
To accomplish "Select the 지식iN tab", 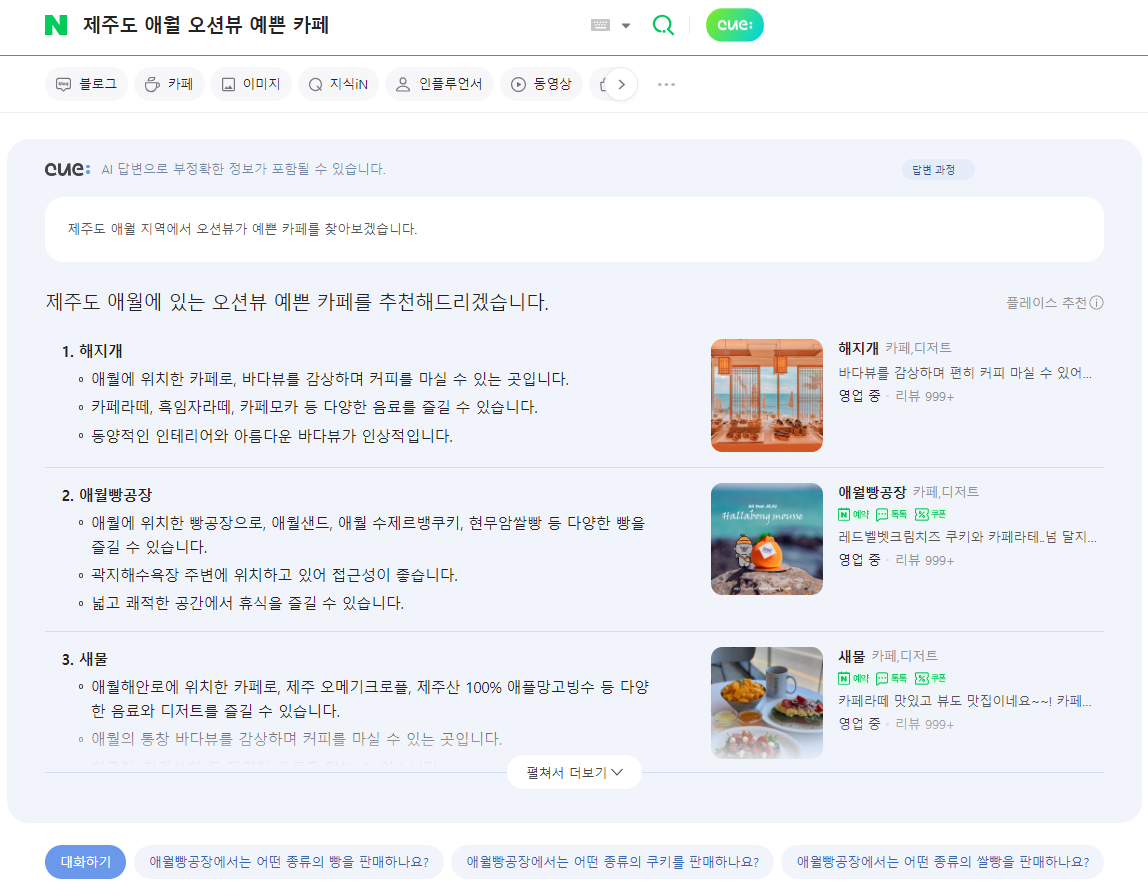I will pos(338,84).
